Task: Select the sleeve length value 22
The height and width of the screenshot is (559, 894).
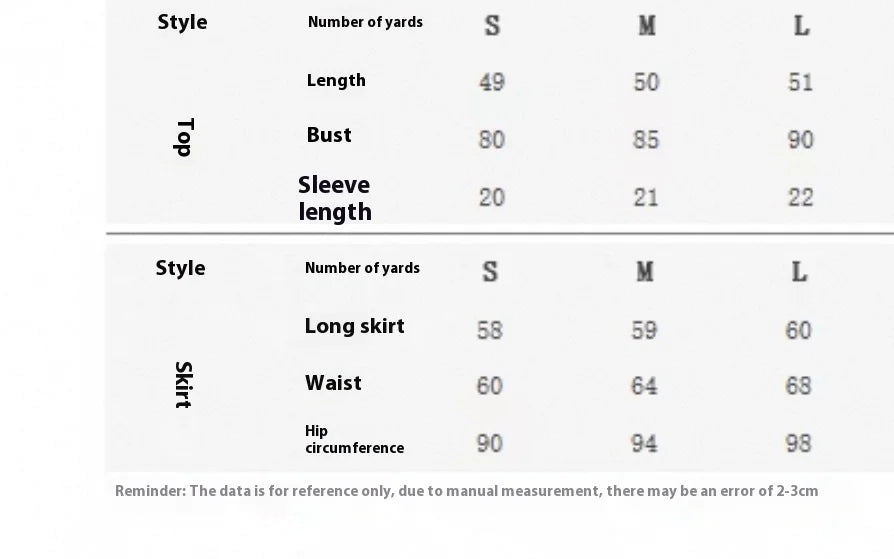Action: point(800,197)
